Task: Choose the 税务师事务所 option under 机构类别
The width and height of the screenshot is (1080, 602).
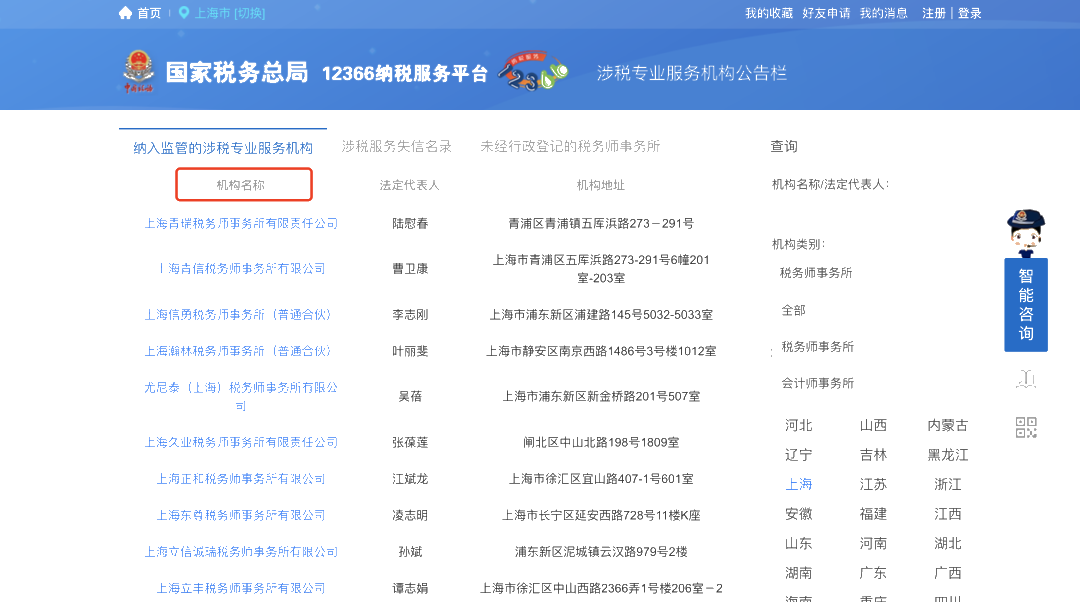Action: tap(815, 346)
